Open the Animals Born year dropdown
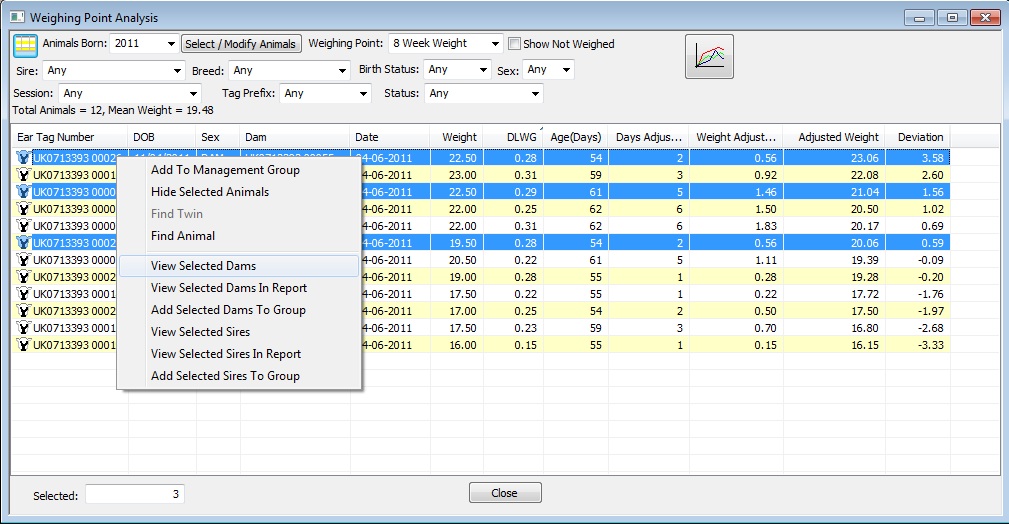Image resolution: width=1009 pixels, height=524 pixels. [x=171, y=44]
